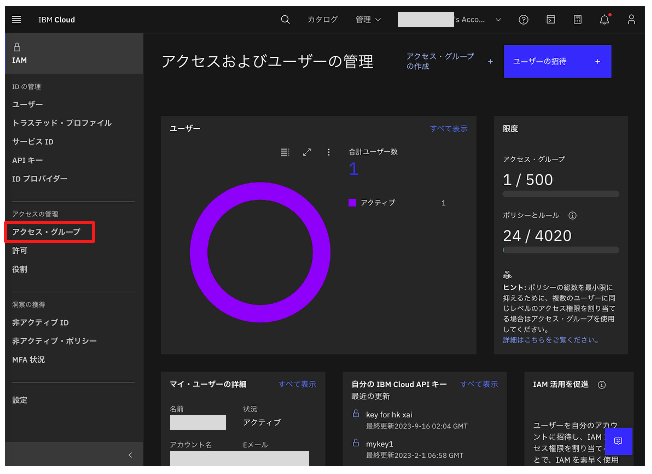Screen dimensions: 652x474
Task: Expand the users chart to fullscreen
Action: [307, 152]
